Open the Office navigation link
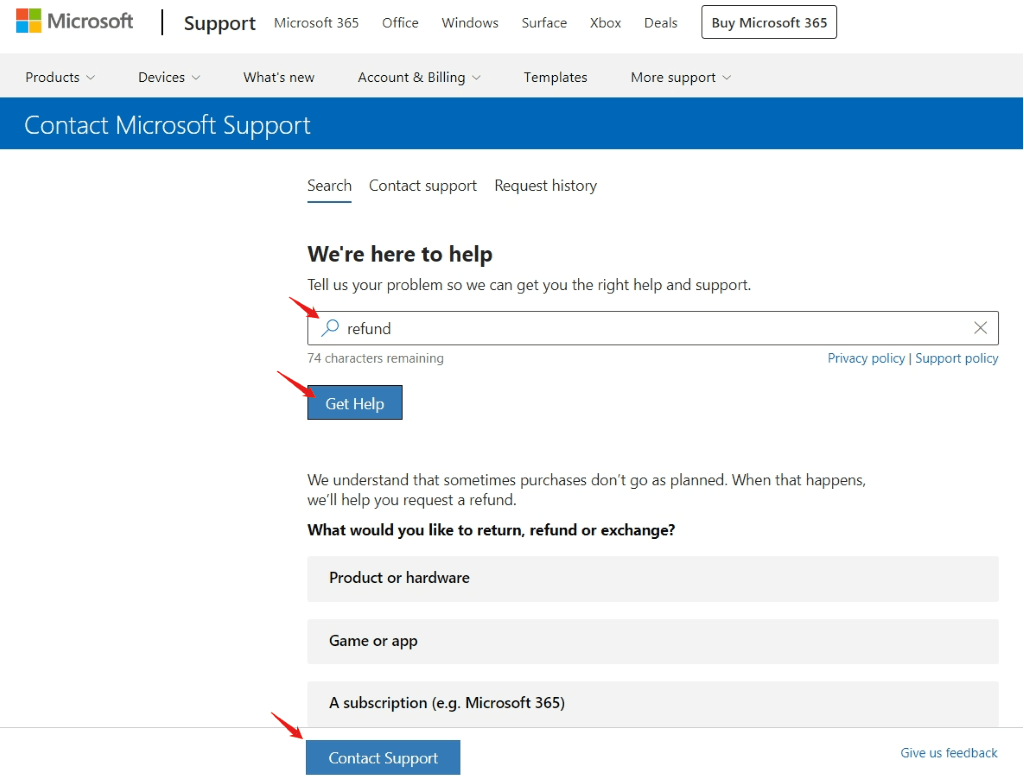 (x=400, y=23)
